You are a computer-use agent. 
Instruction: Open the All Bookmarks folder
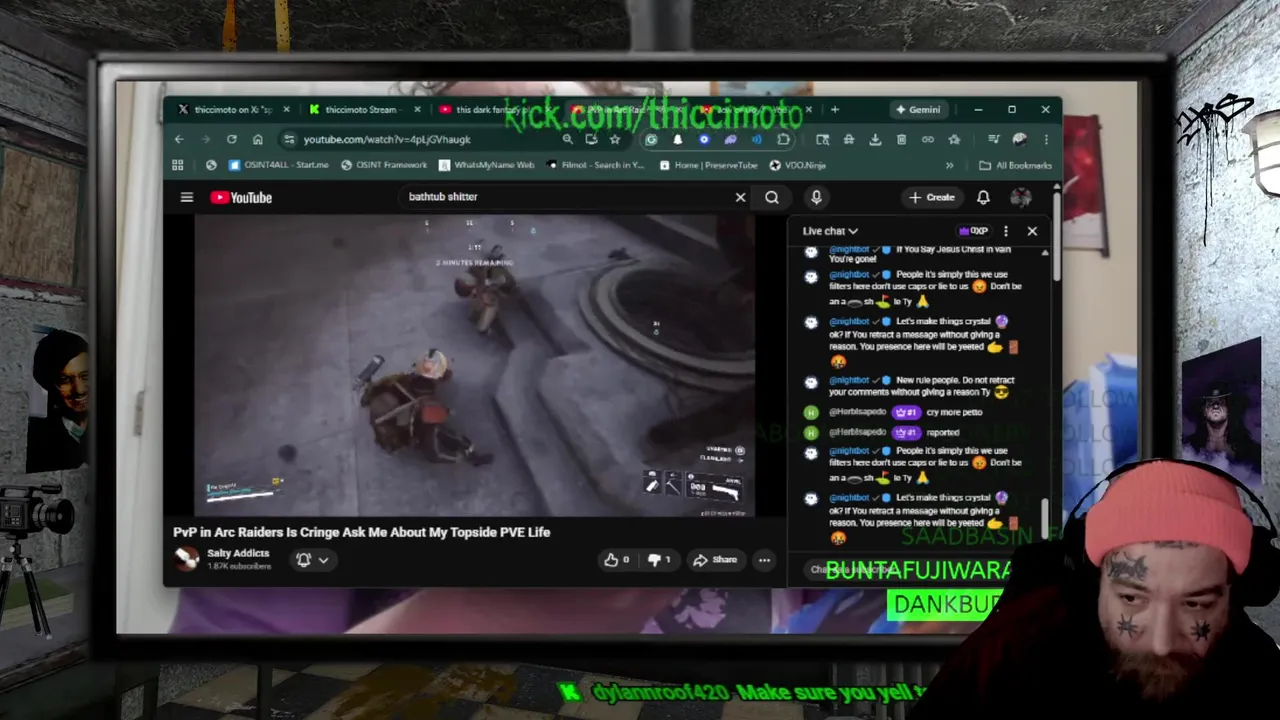tap(1015, 165)
